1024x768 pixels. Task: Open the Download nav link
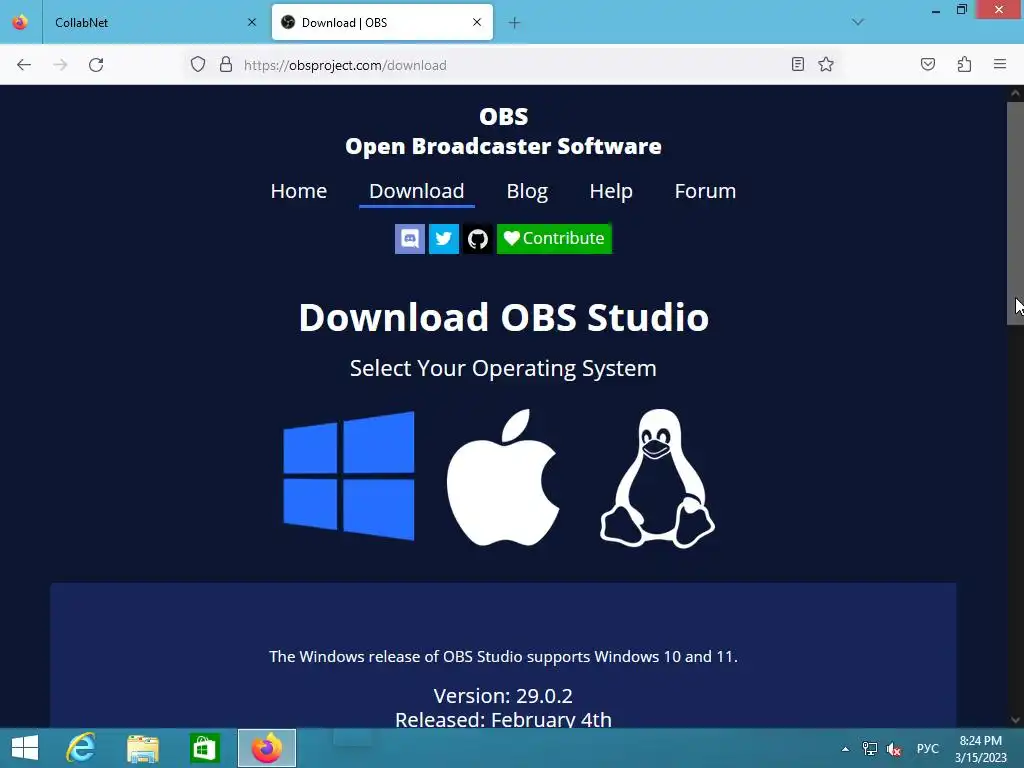[417, 191]
